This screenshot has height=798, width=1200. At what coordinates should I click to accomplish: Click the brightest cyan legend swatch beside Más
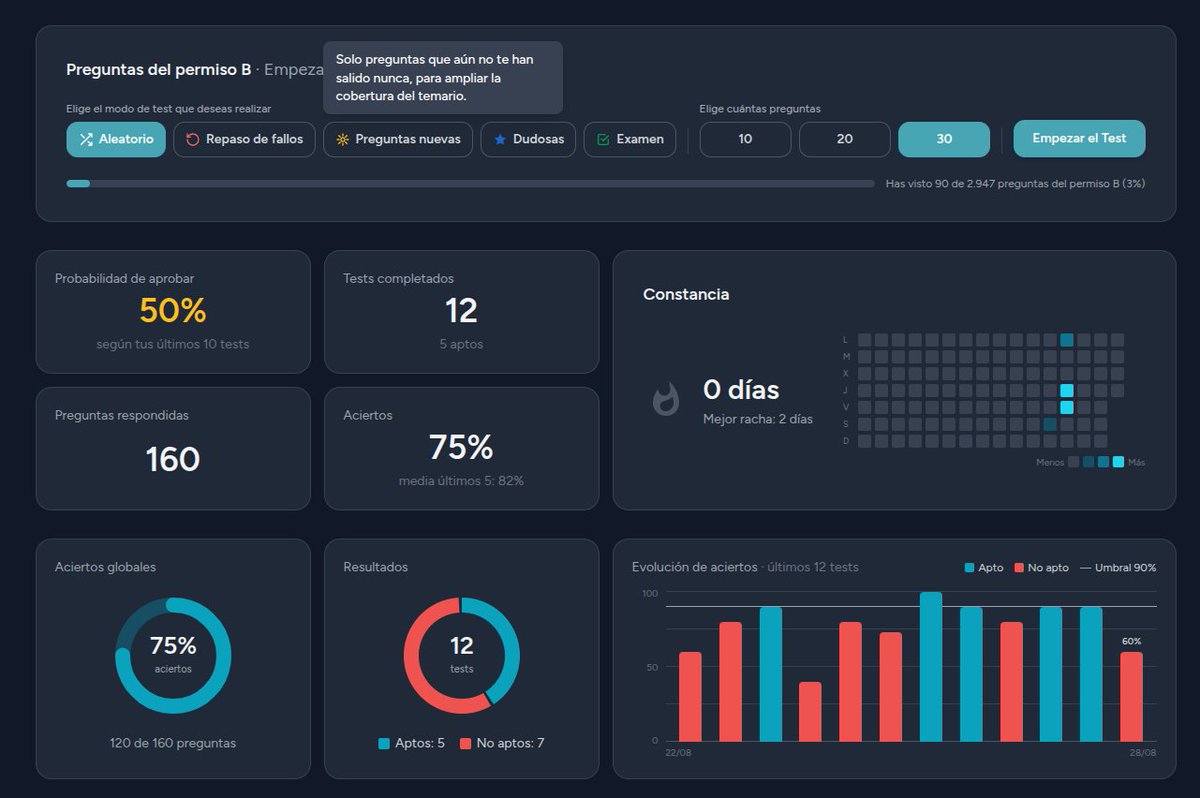[1118, 462]
